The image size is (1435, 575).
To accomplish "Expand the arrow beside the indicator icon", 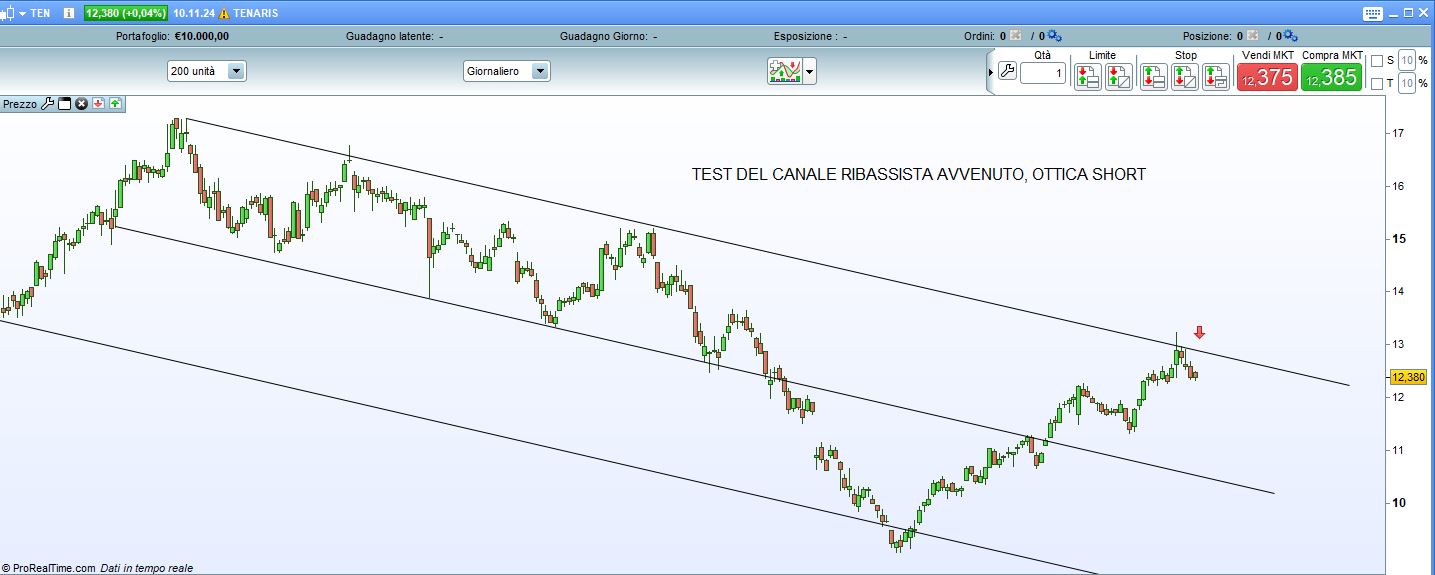I will (810, 72).
